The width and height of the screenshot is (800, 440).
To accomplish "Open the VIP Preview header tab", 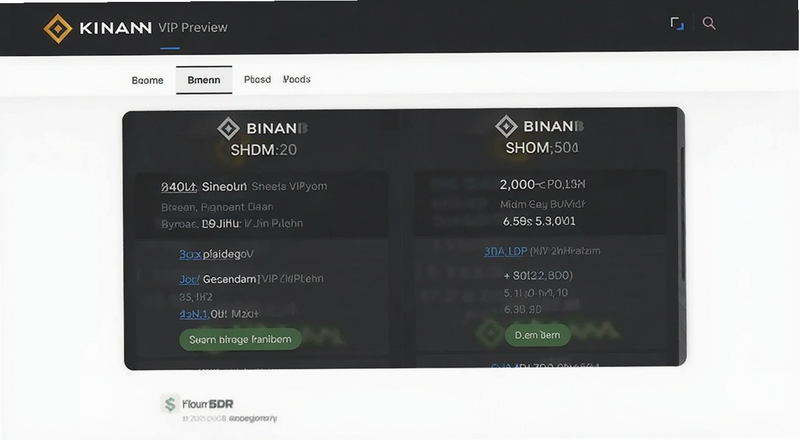I will tap(192, 28).
